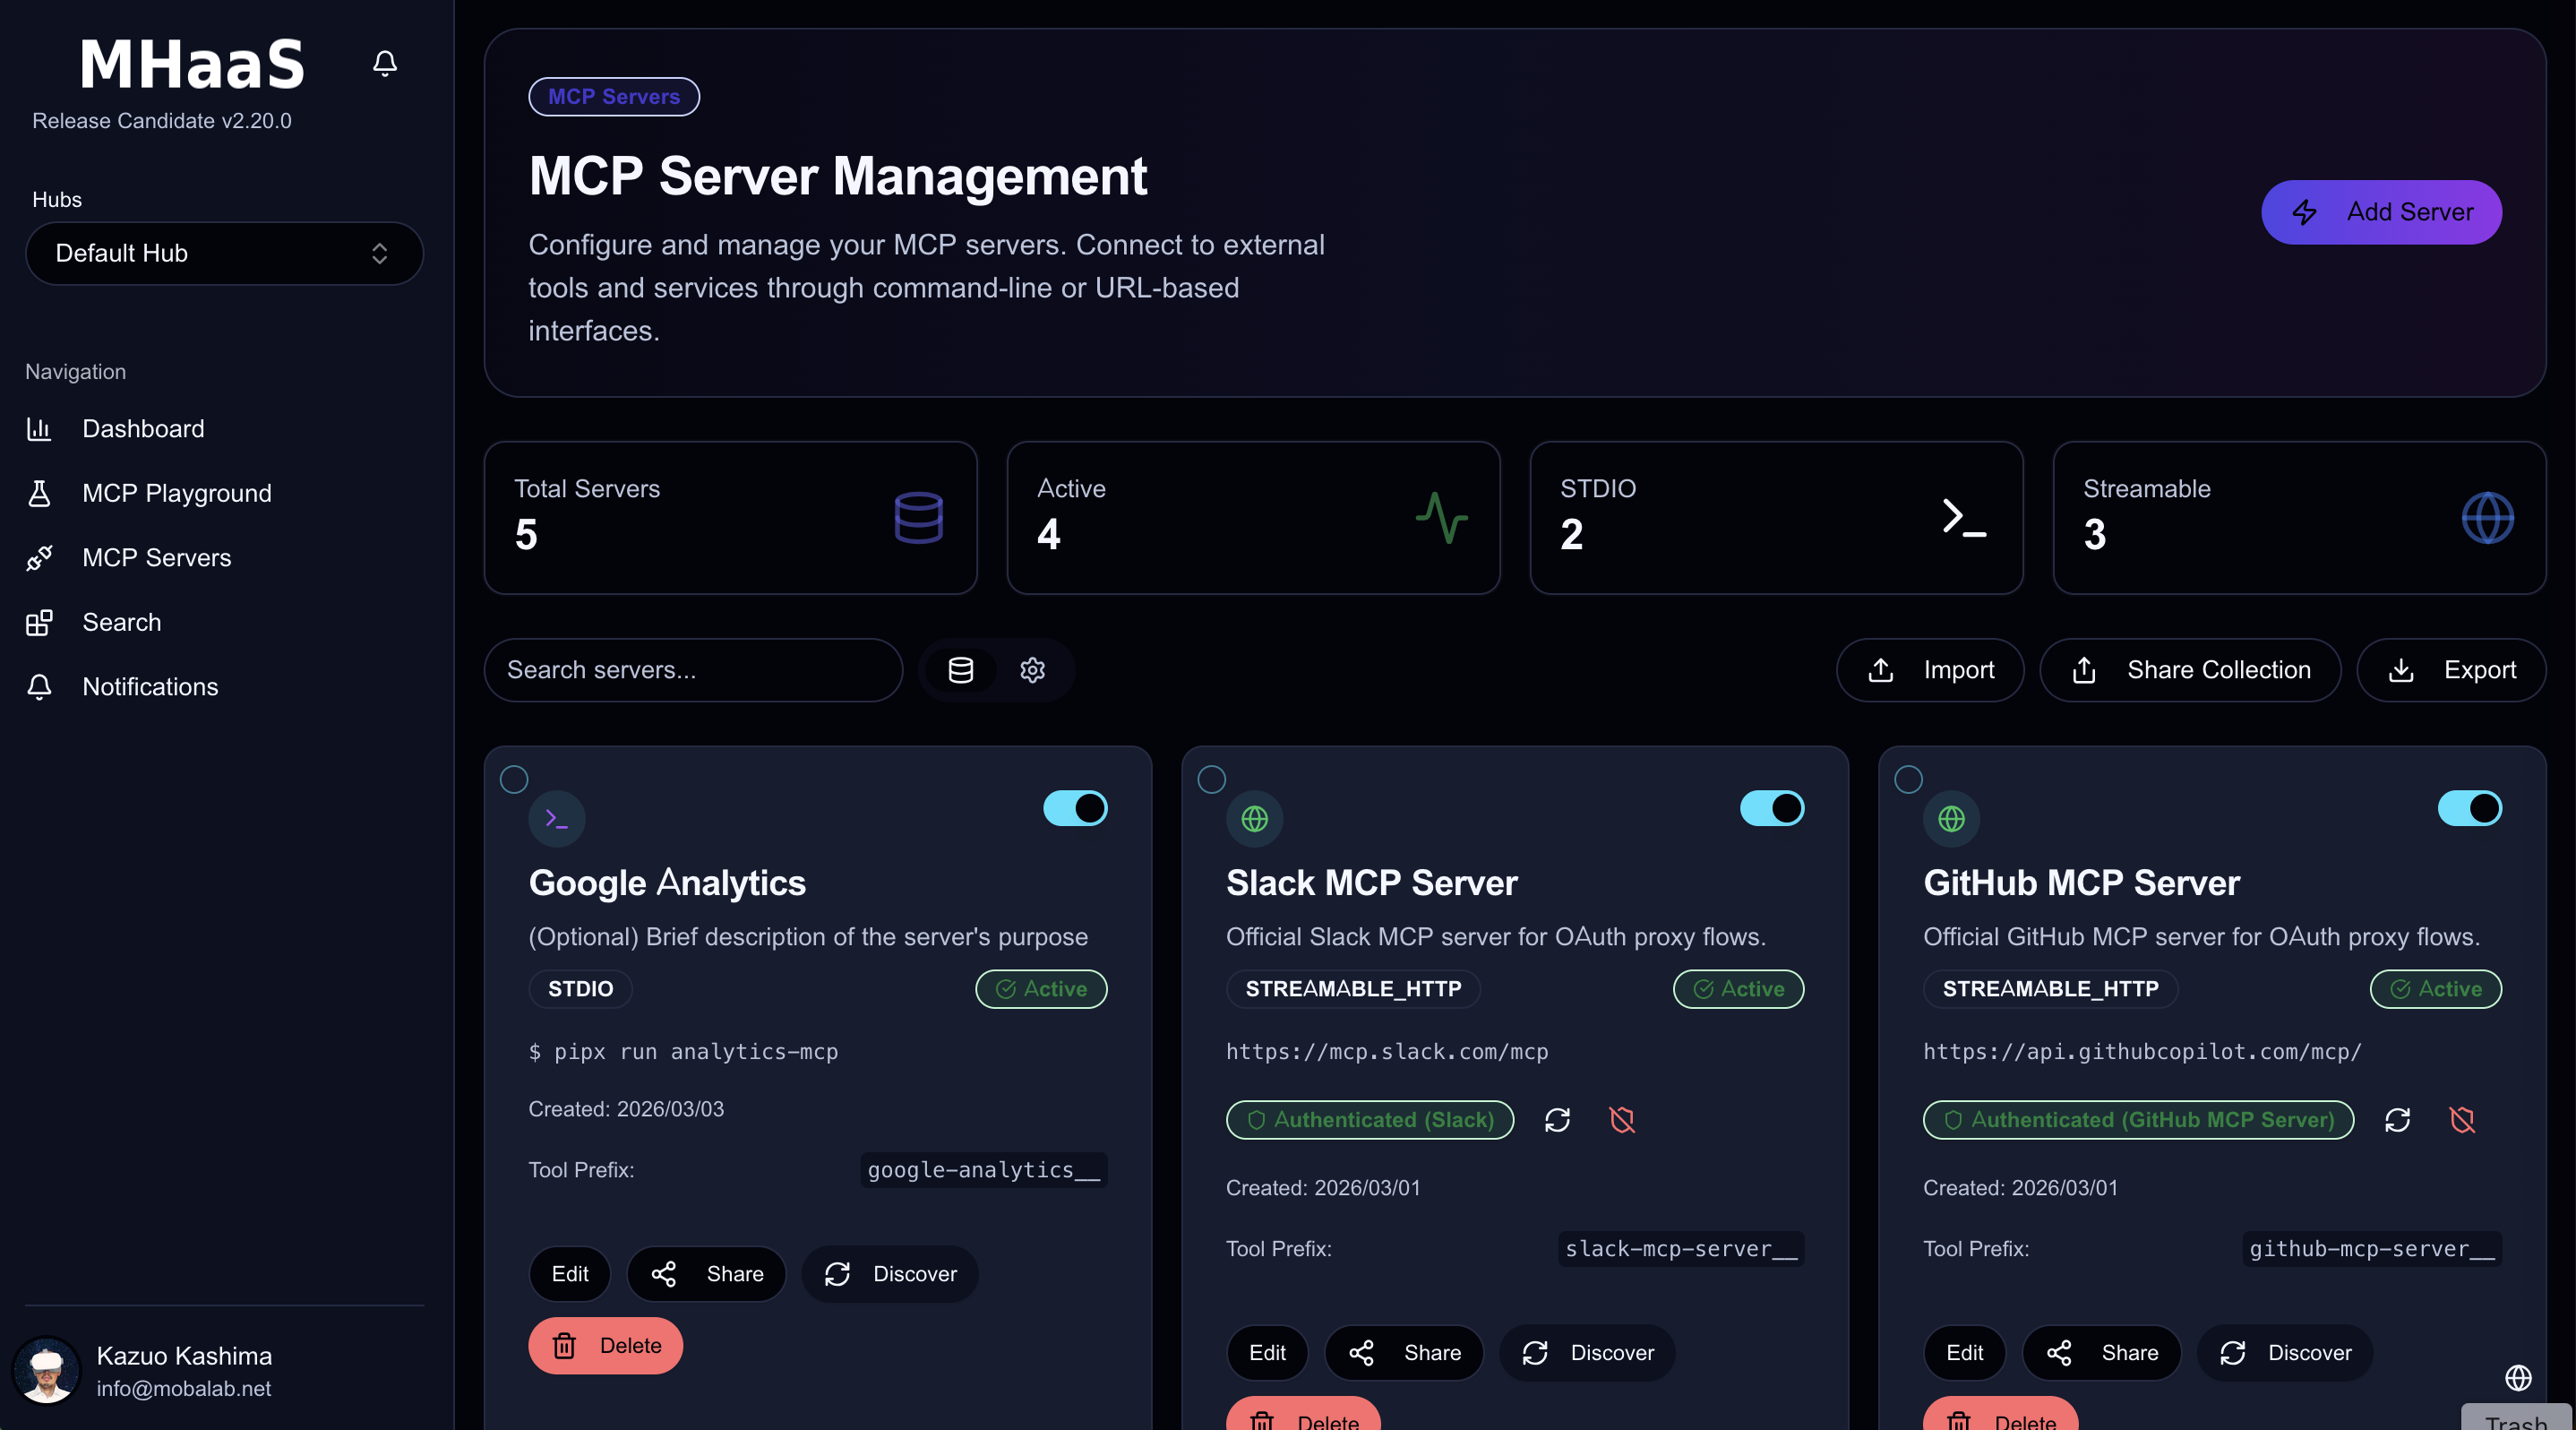
Task: Focus the Search servers input field
Action: coord(693,670)
